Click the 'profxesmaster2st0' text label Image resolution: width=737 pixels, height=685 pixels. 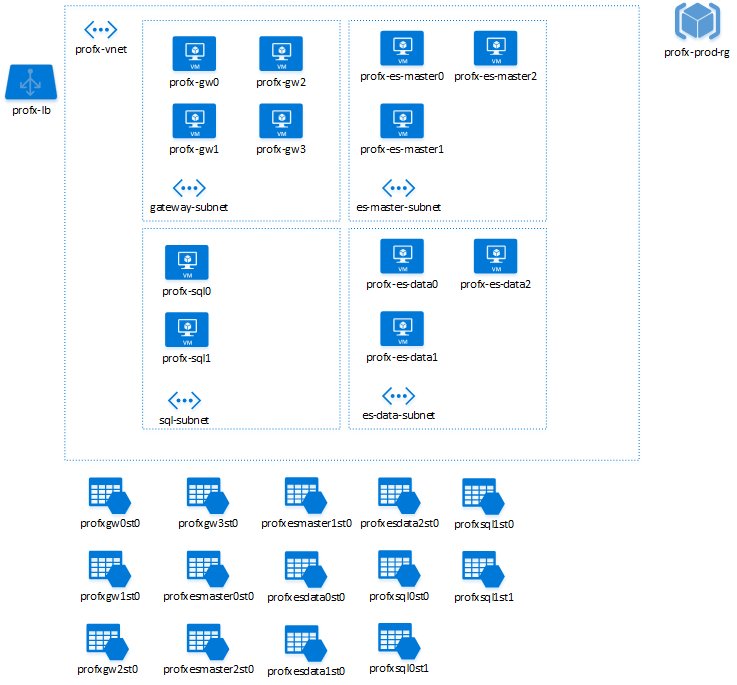tap(208, 669)
